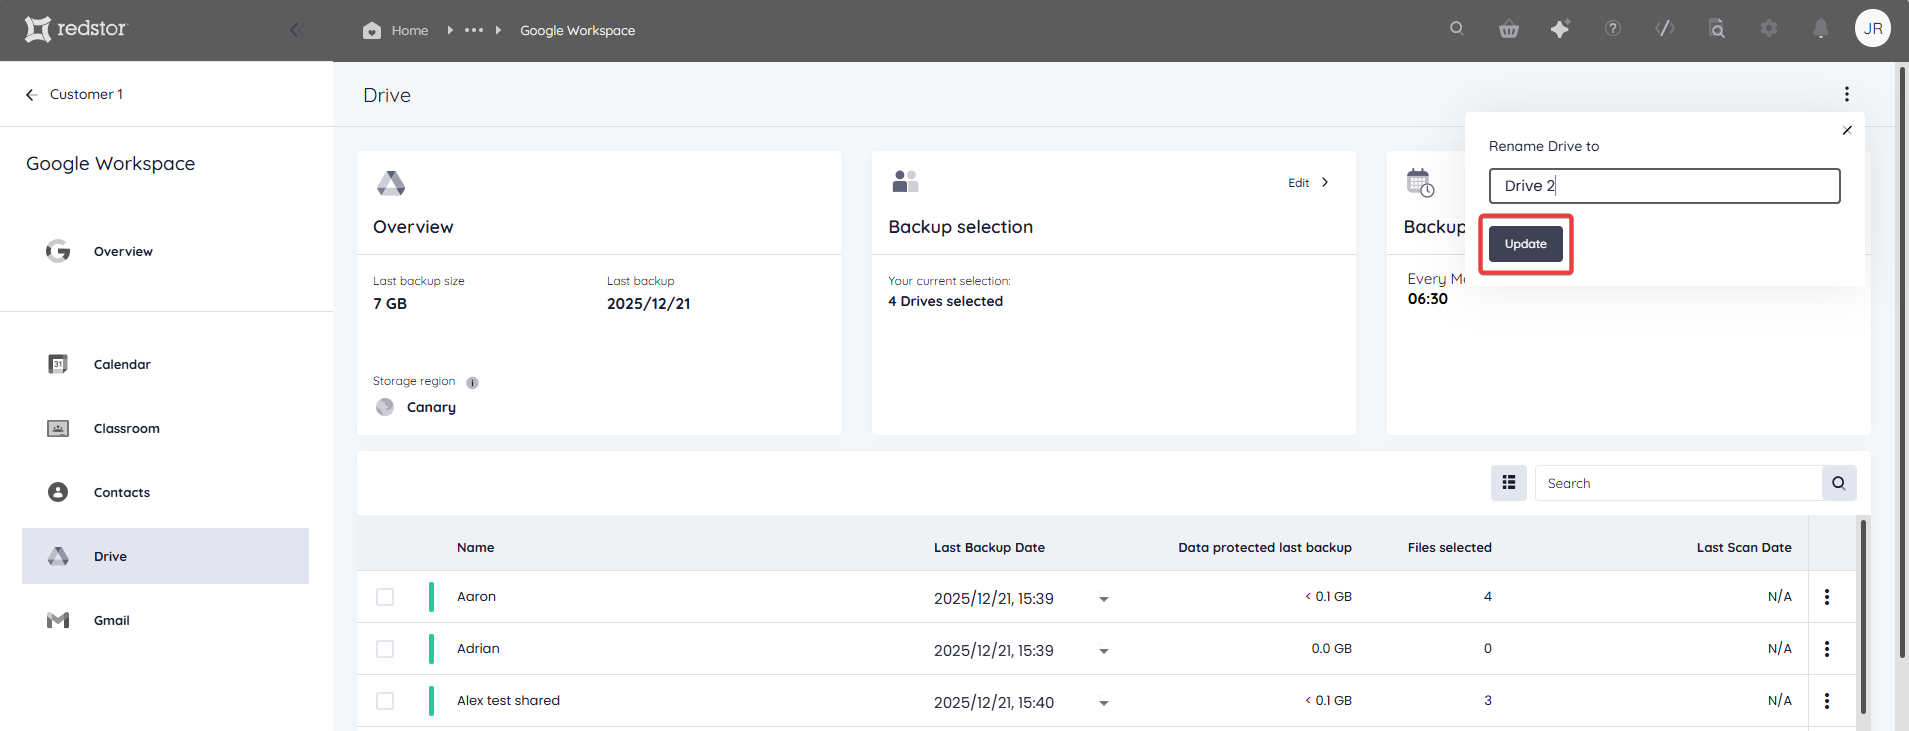
Task: Click the Edit chevron arrow
Action: tap(1325, 182)
